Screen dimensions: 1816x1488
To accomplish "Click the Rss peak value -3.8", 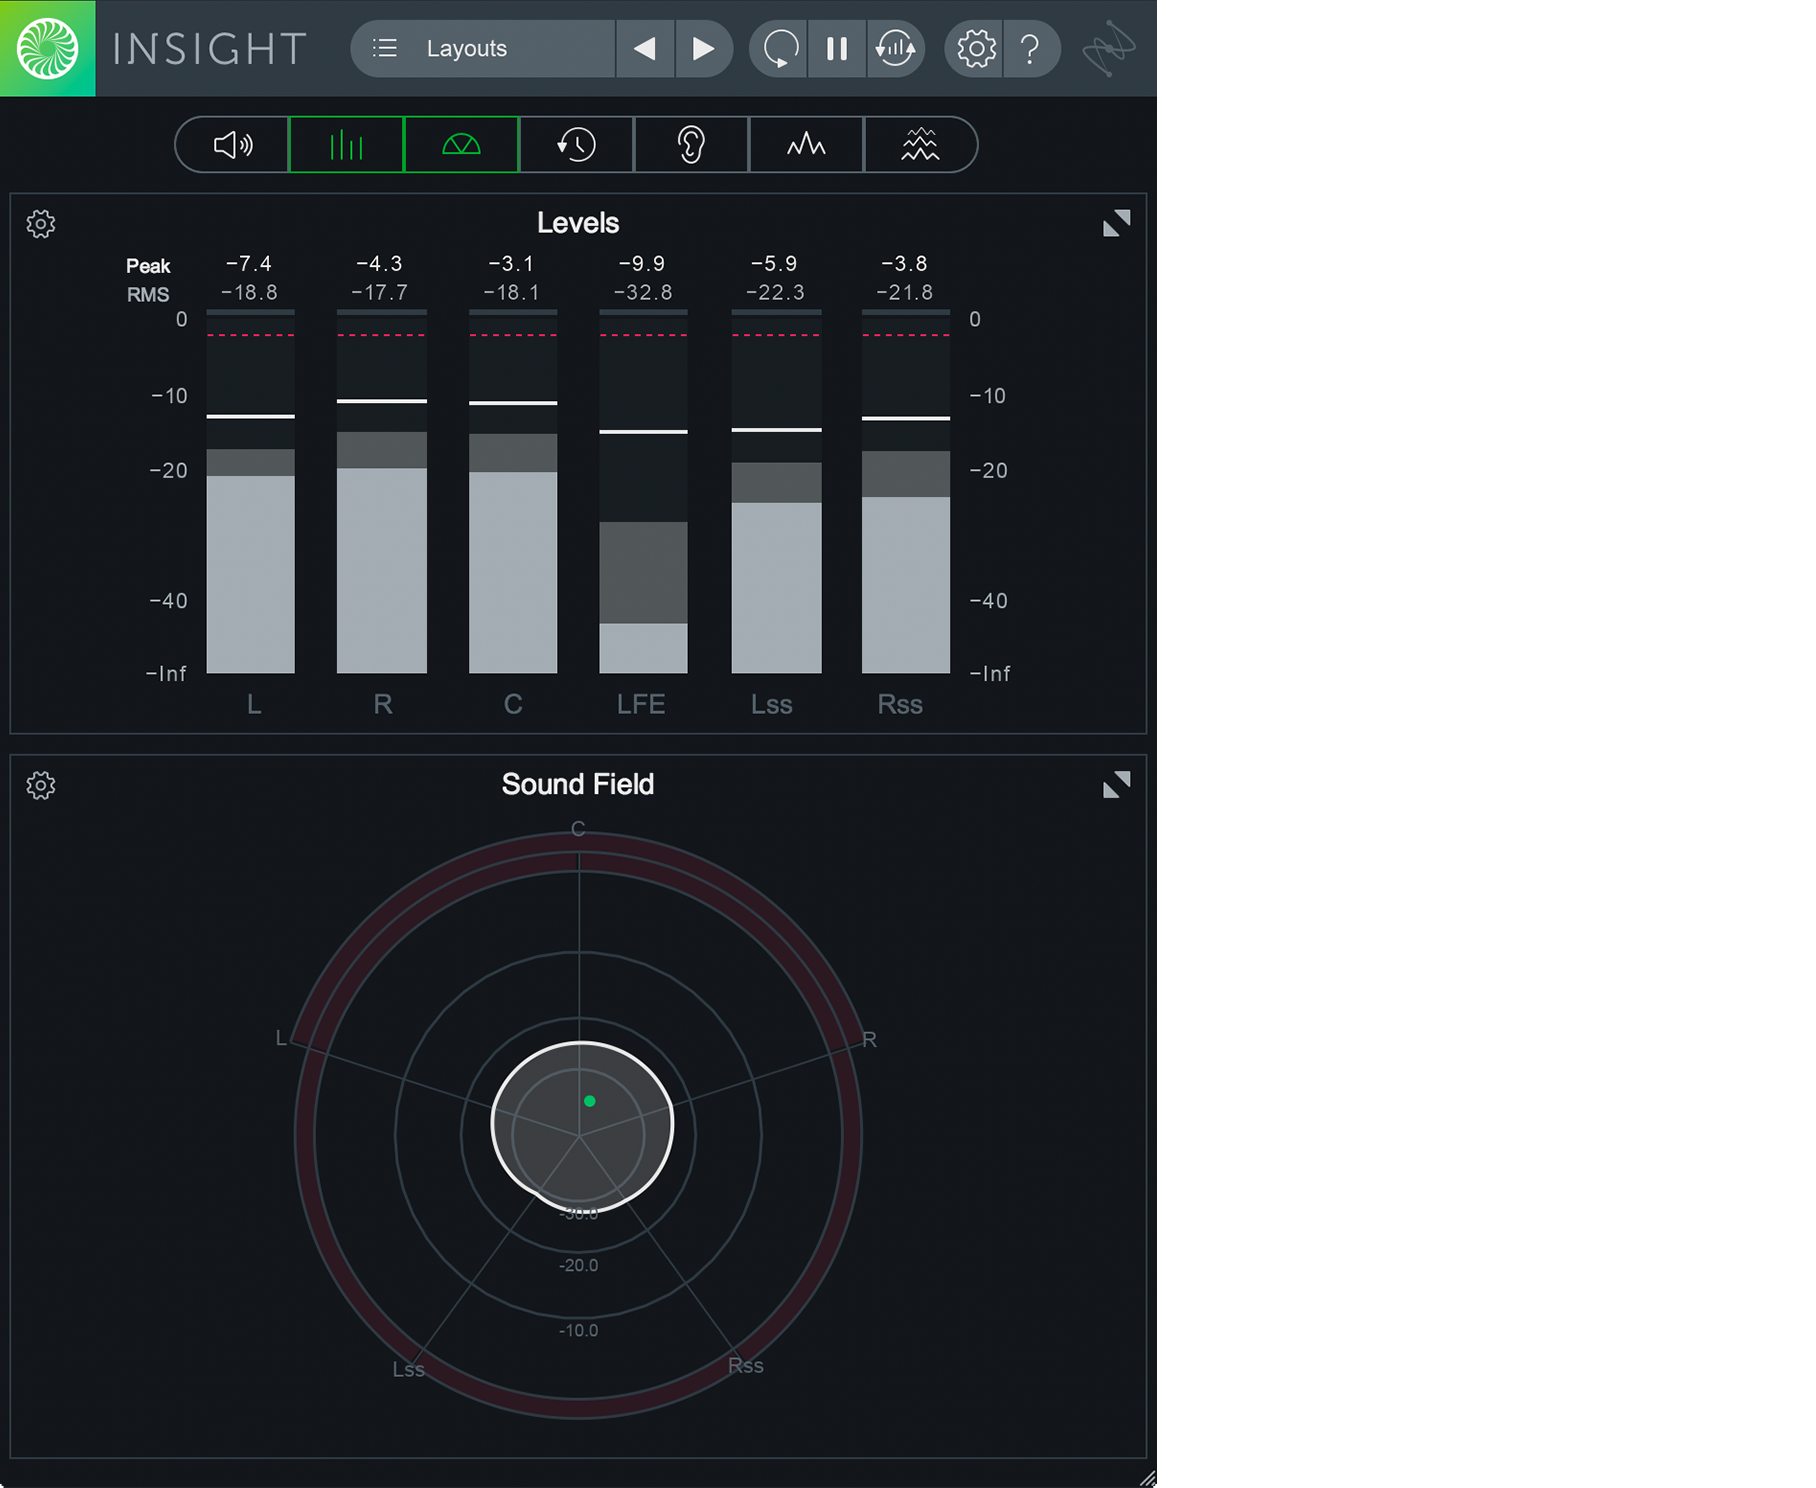I will (904, 263).
